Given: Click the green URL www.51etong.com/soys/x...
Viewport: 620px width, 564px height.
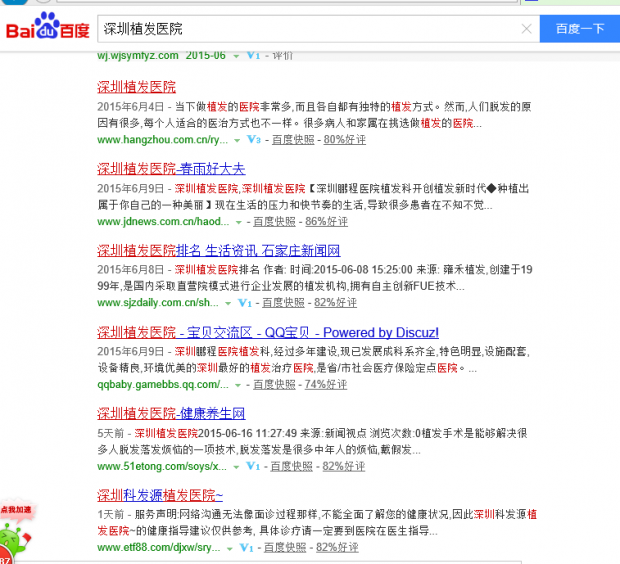Looking at the screenshot, I should click(162, 466).
